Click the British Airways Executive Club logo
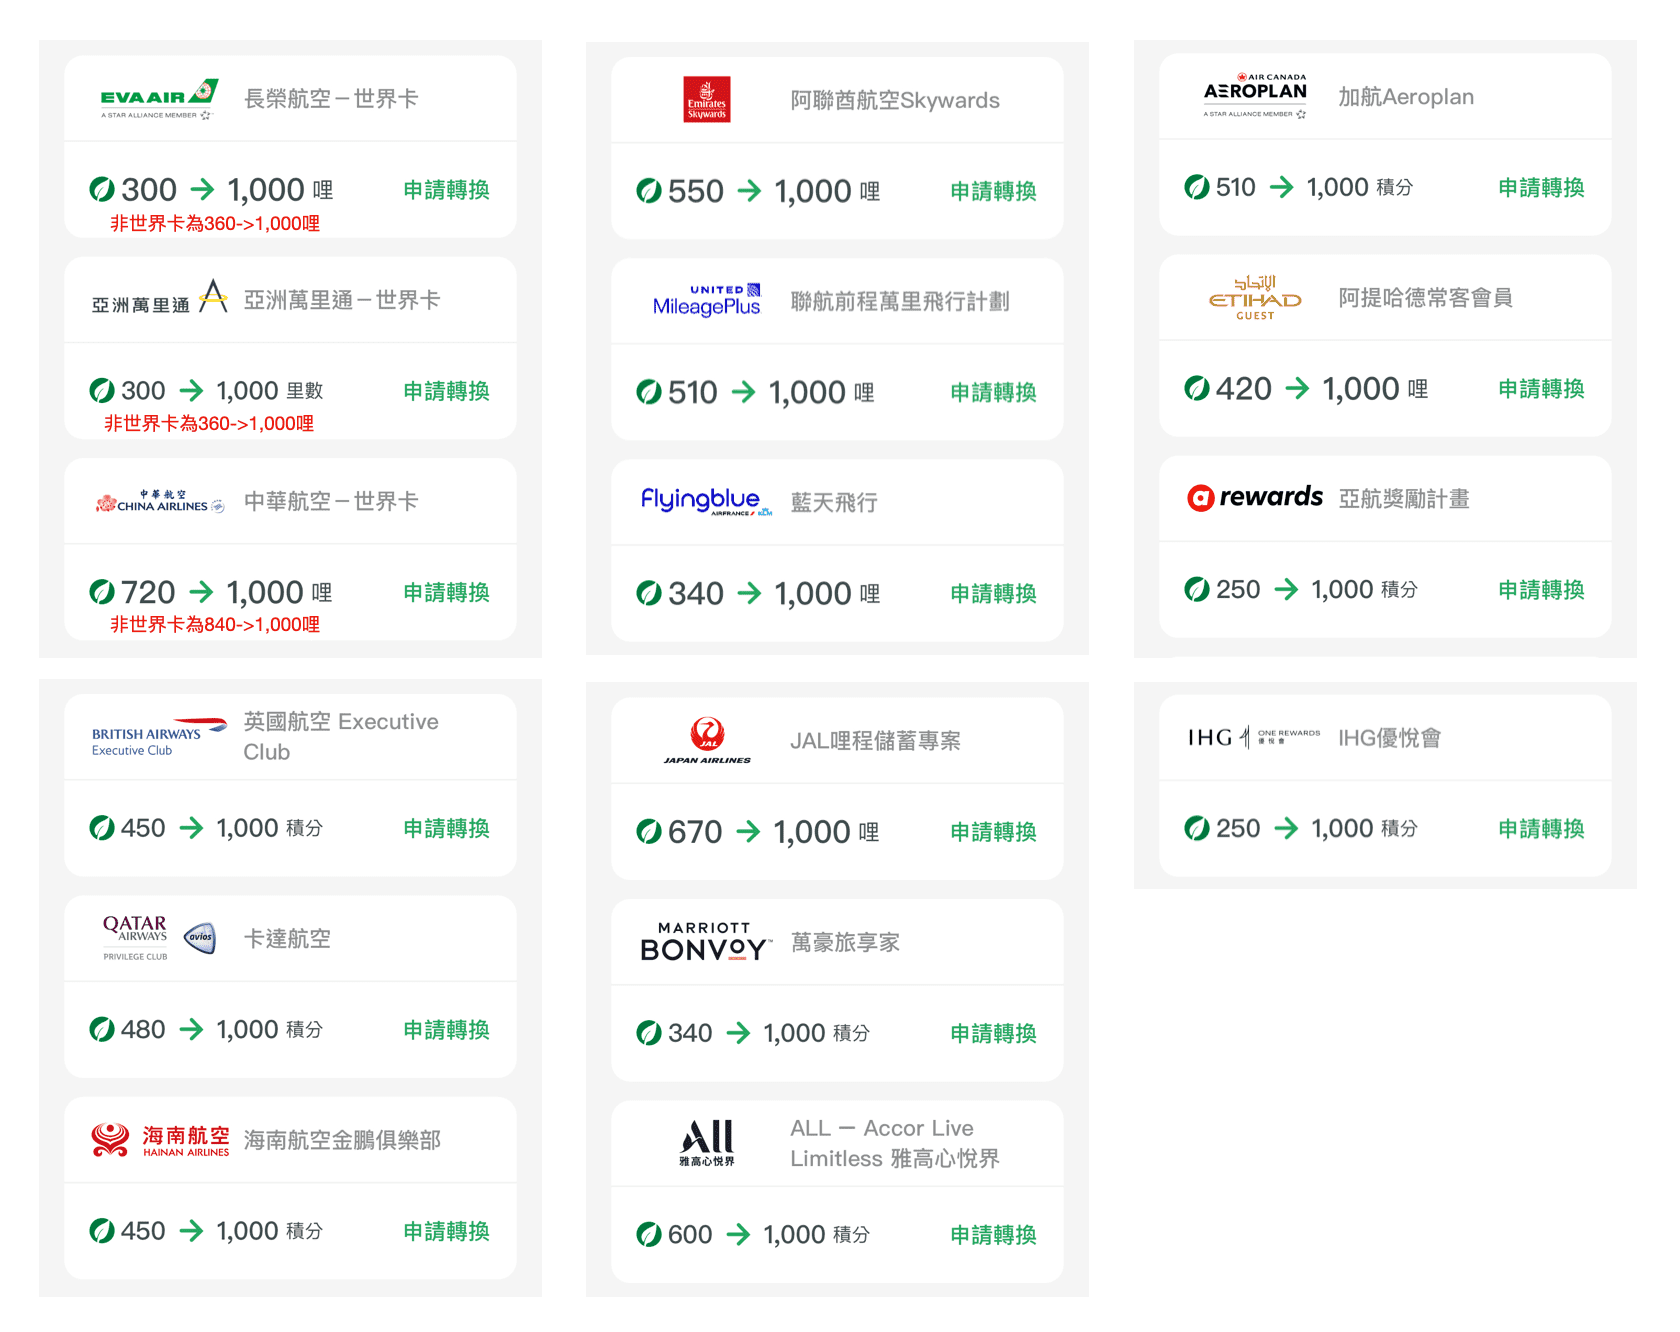This screenshot has height=1332, width=1680. [x=159, y=737]
